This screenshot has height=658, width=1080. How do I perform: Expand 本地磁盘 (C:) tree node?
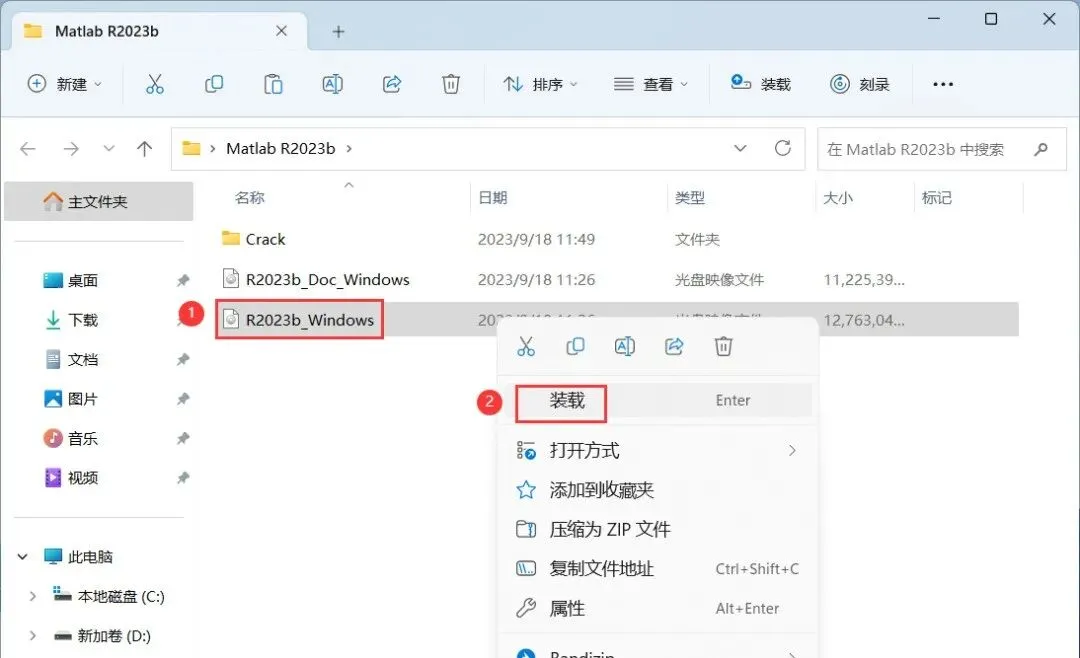(x=32, y=597)
